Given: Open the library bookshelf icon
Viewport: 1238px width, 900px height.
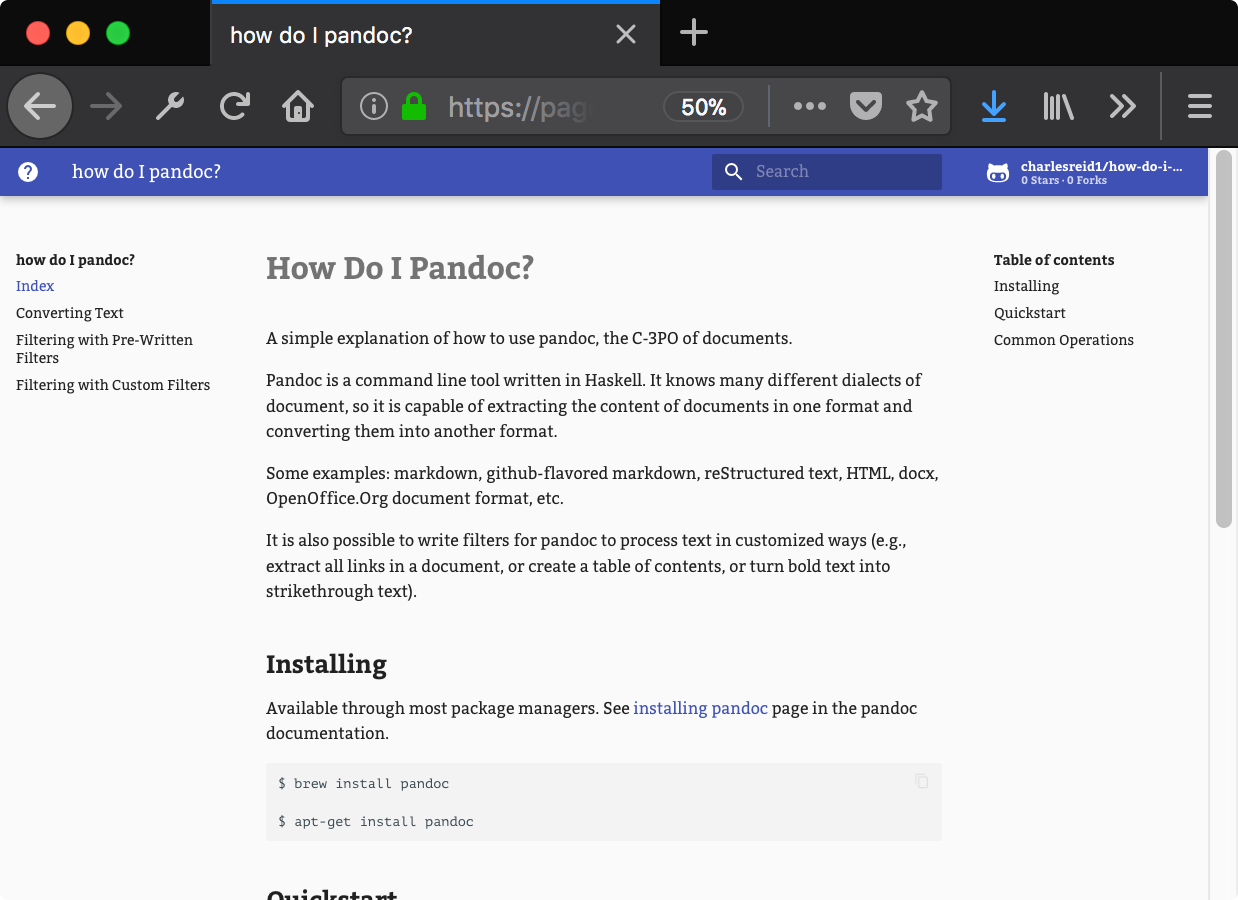Looking at the screenshot, I should point(1058,106).
